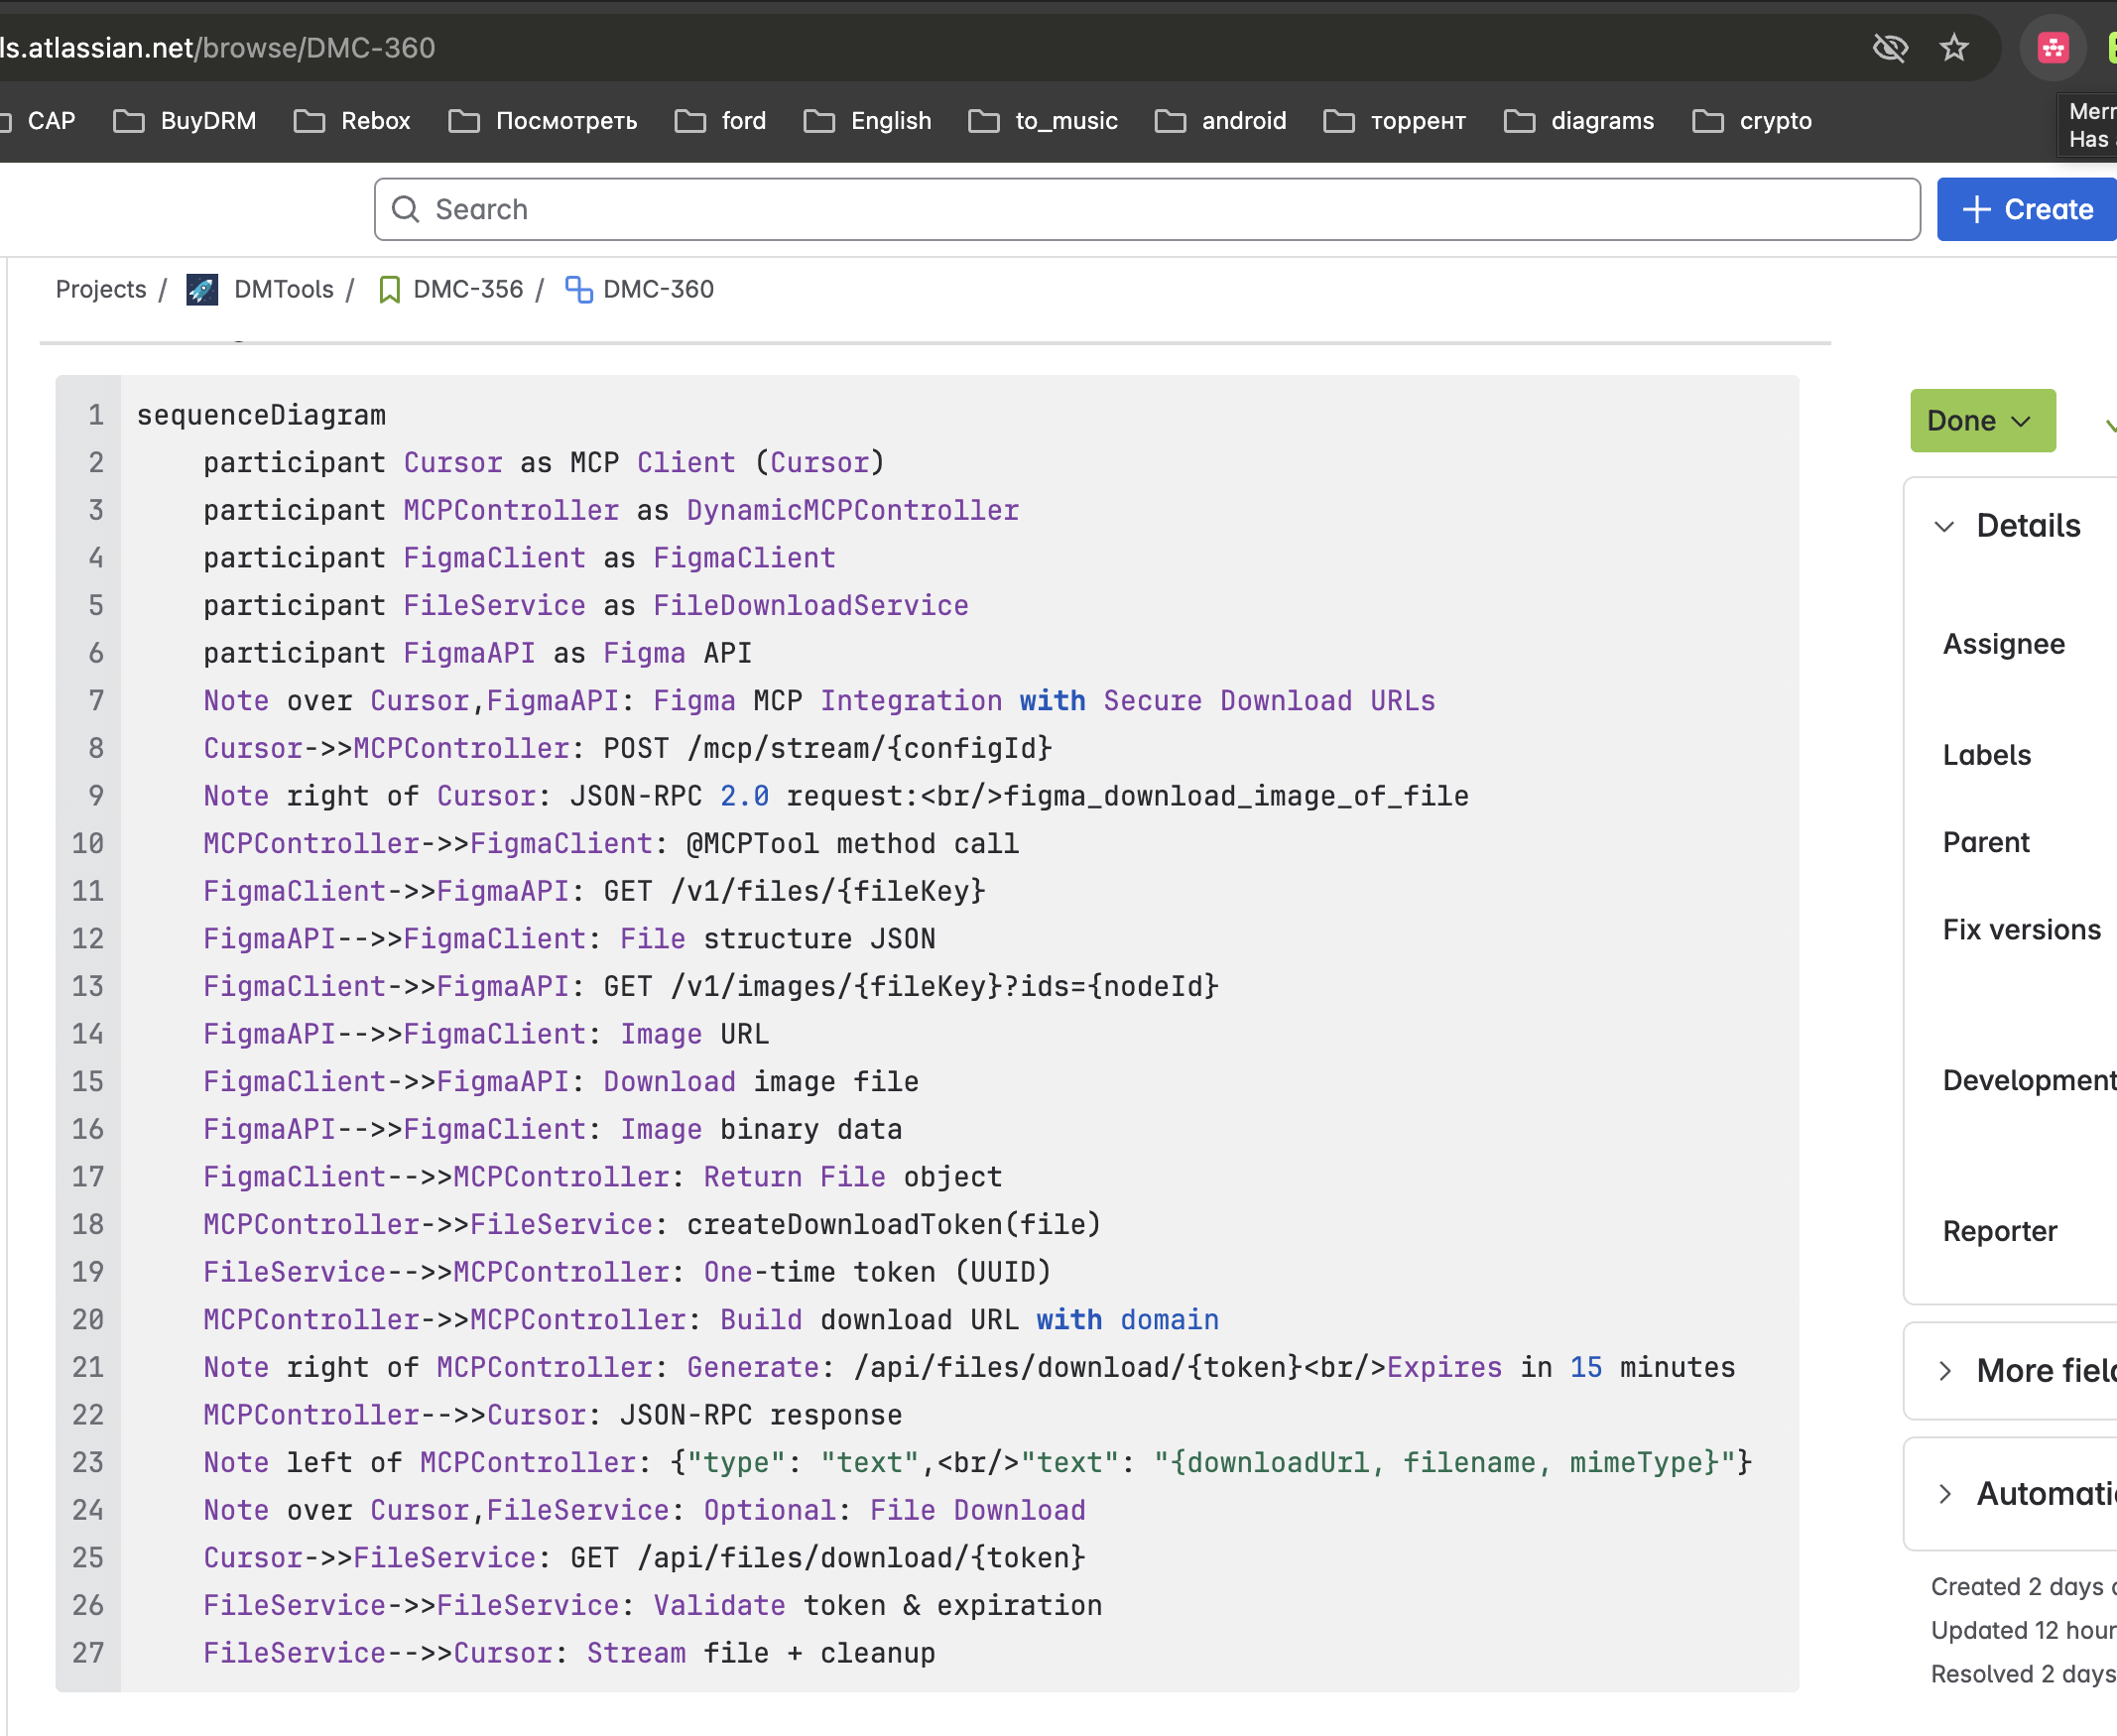Click the Parent field label

click(1985, 843)
